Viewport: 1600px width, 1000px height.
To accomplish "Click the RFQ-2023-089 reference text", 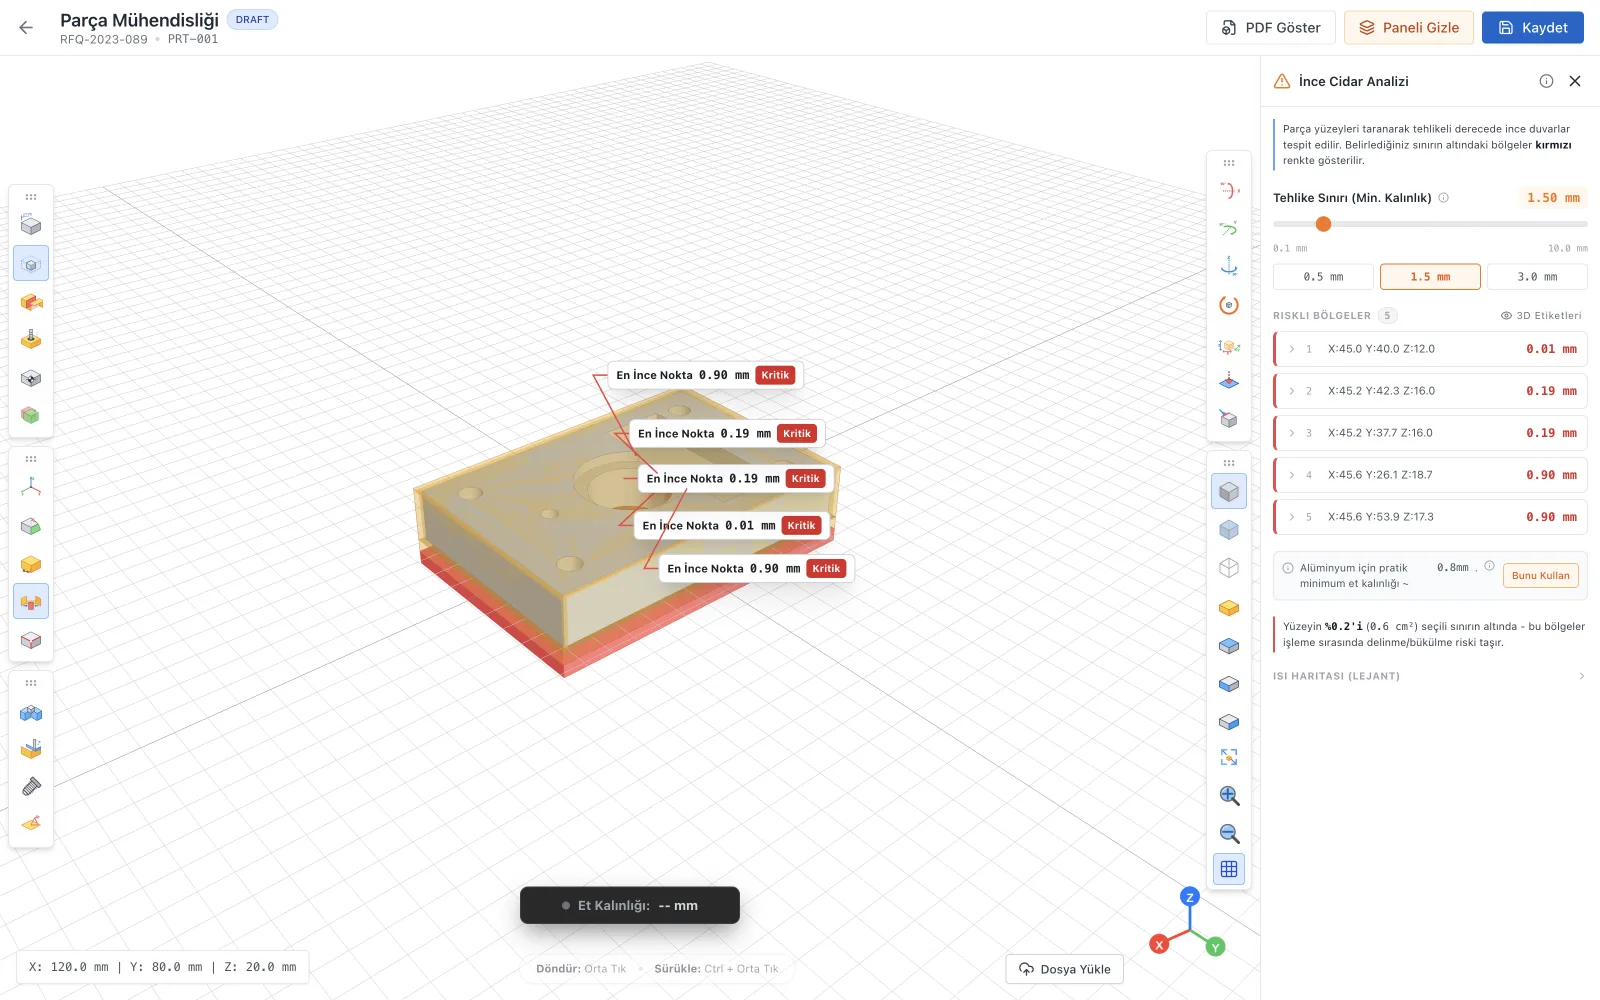I will 104,40.
